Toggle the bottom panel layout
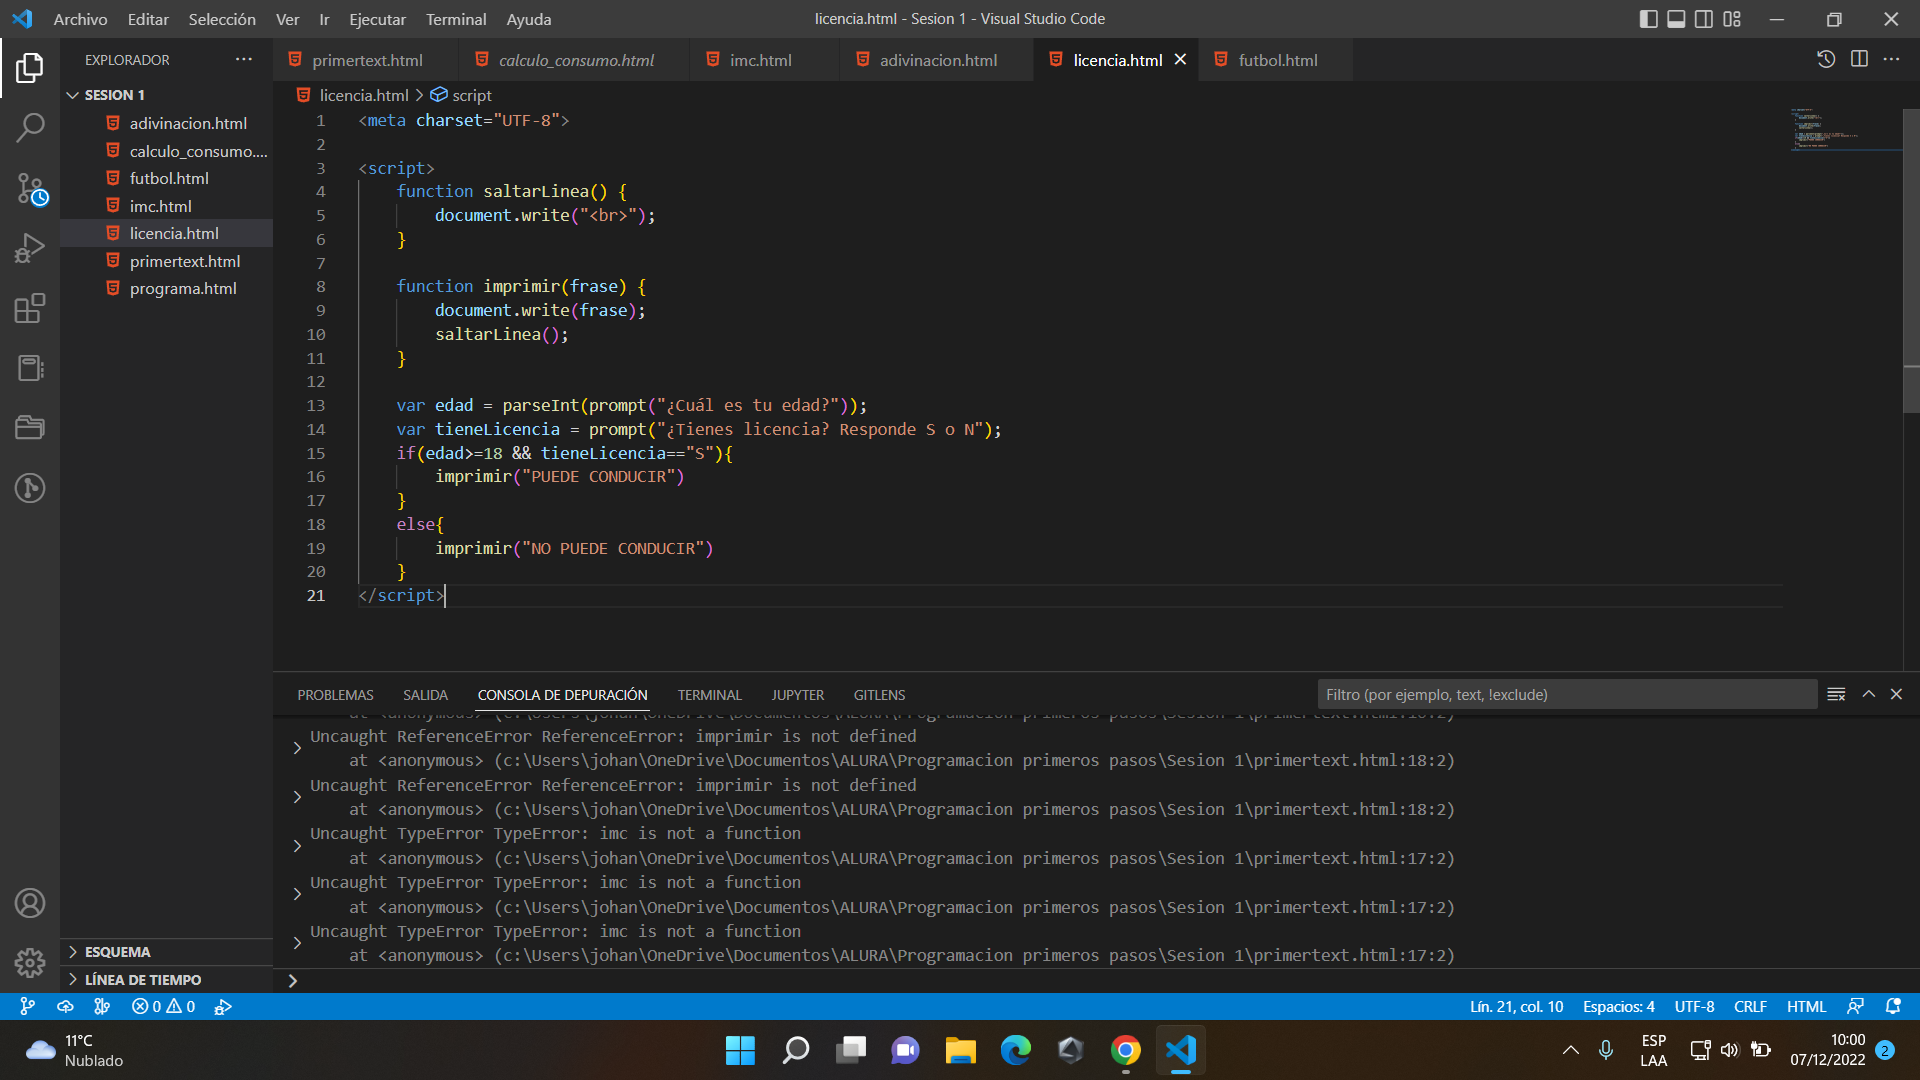The width and height of the screenshot is (1920, 1080). click(x=1676, y=19)
